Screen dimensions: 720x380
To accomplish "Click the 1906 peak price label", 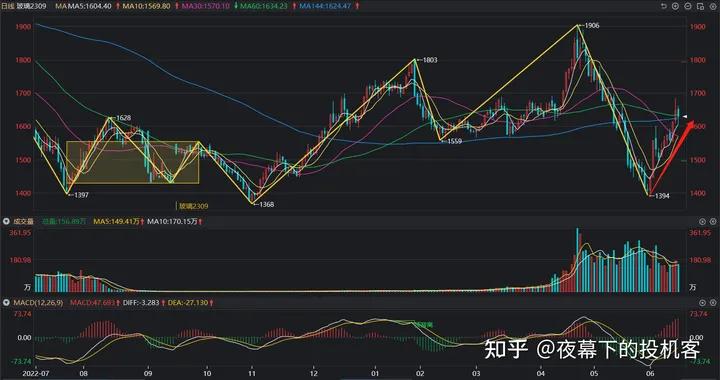I will 592,26.
